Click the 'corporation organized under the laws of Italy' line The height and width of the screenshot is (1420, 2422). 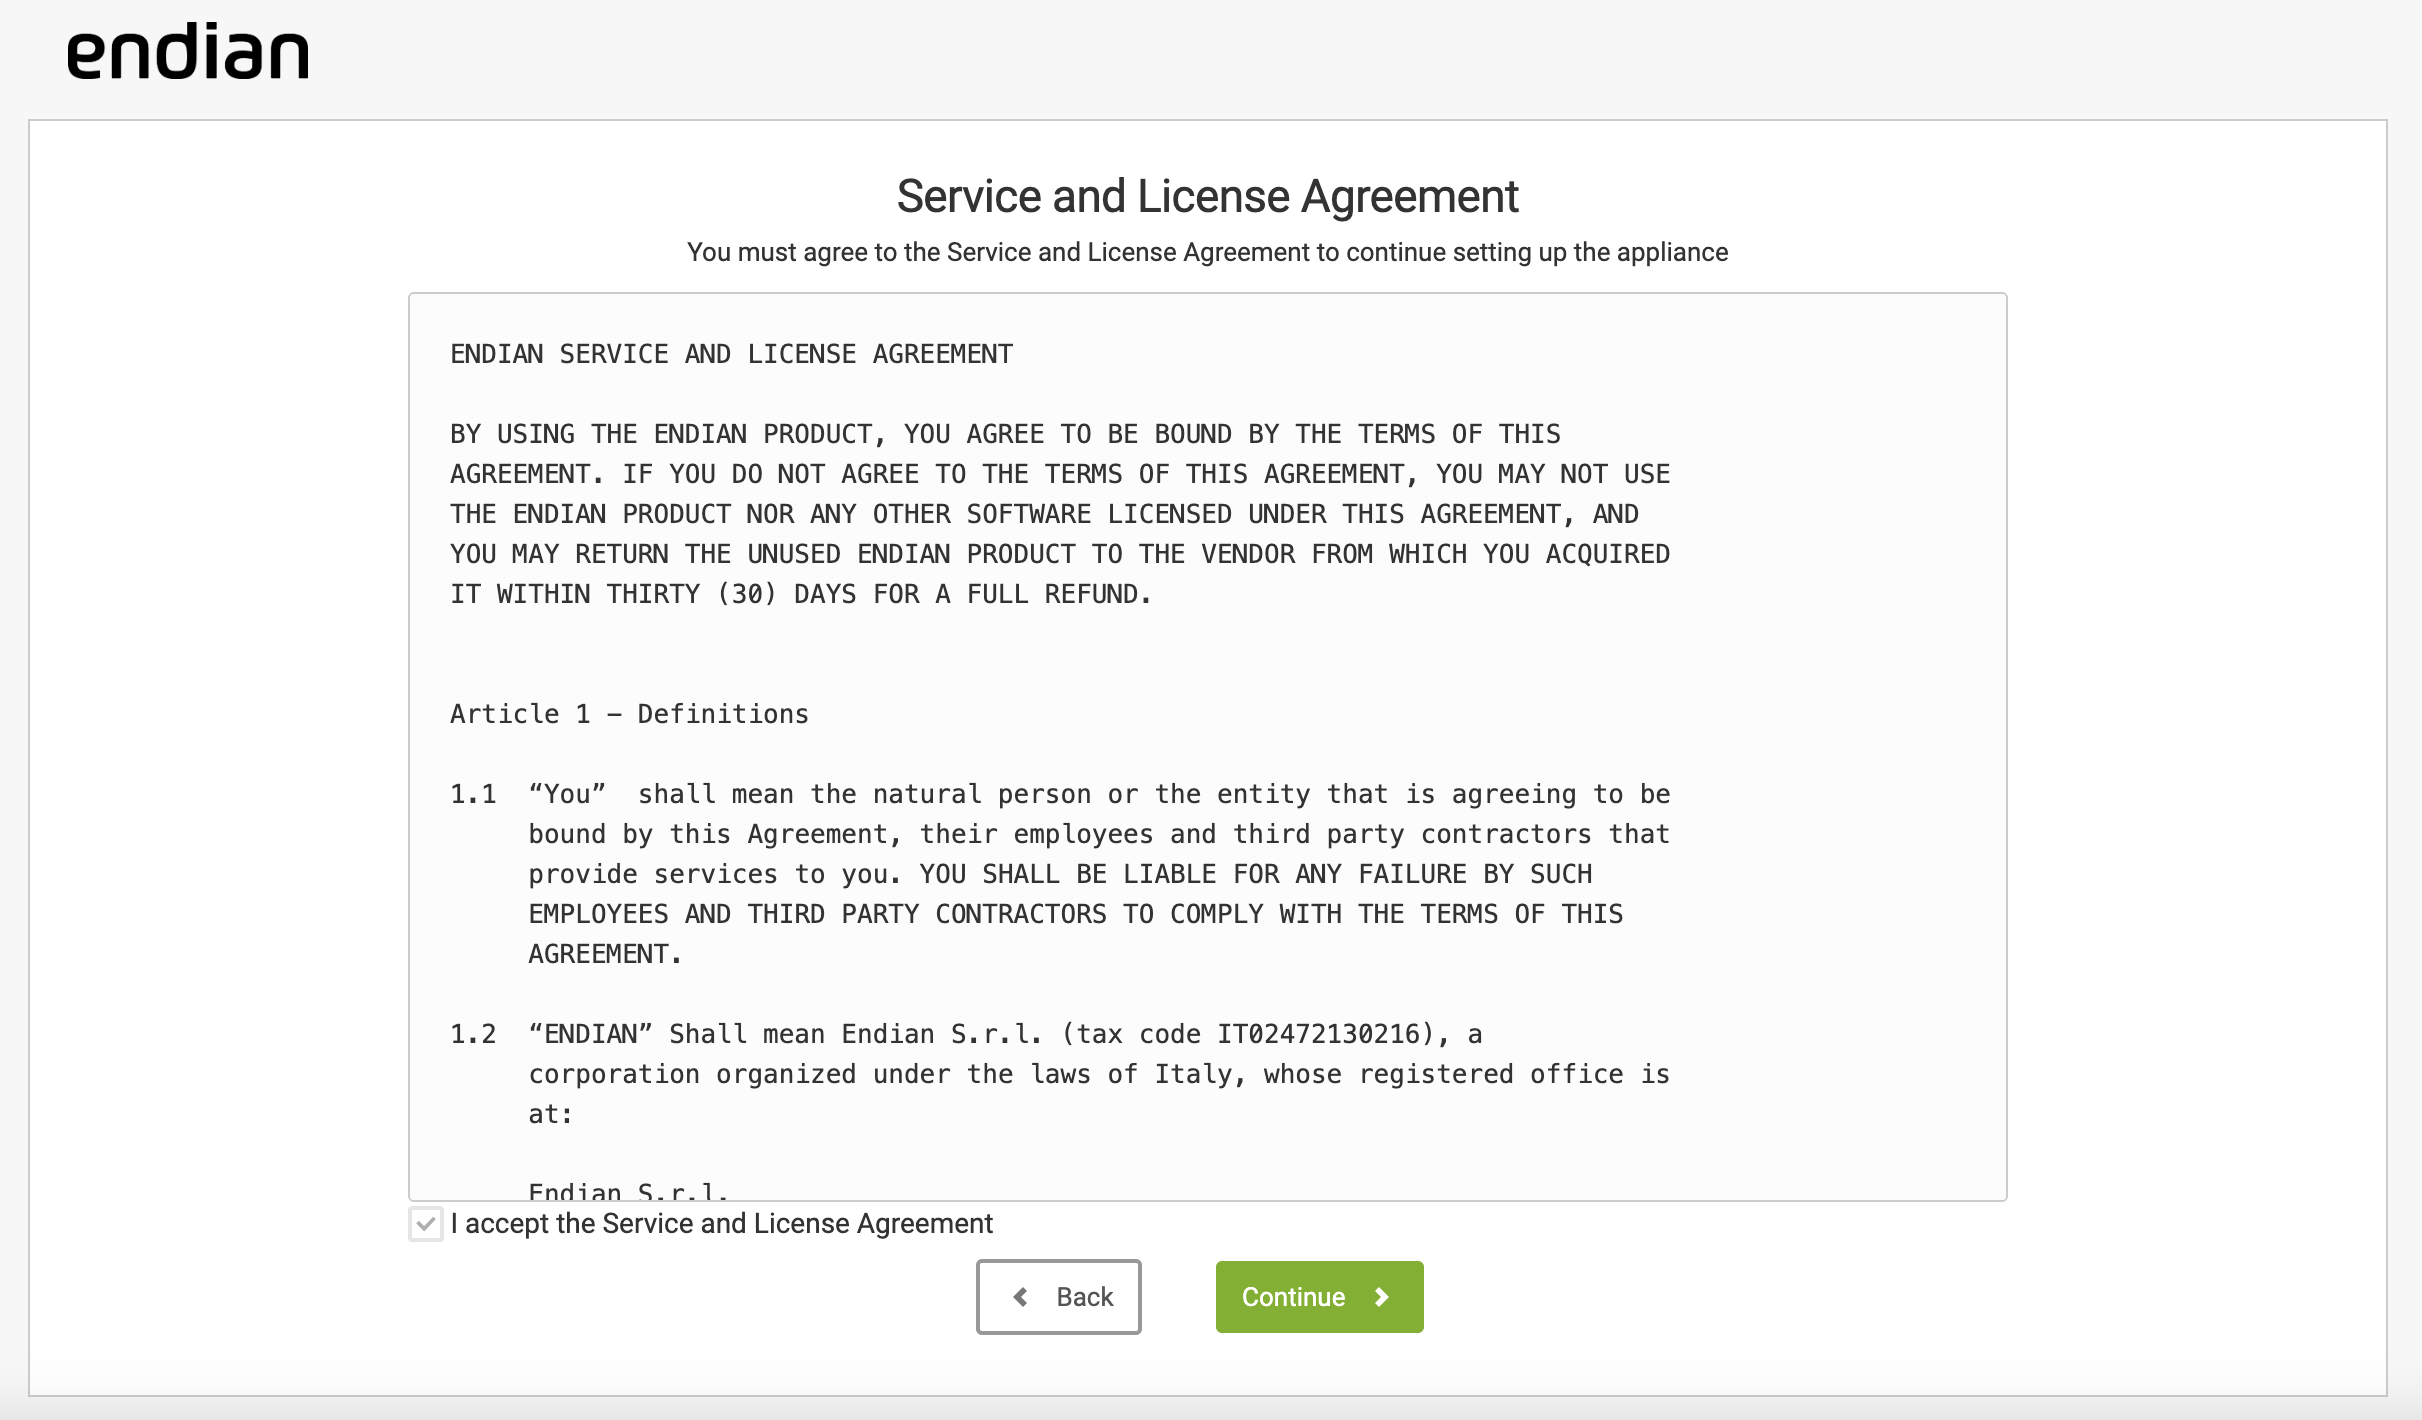click(x=1099, y=1074)
